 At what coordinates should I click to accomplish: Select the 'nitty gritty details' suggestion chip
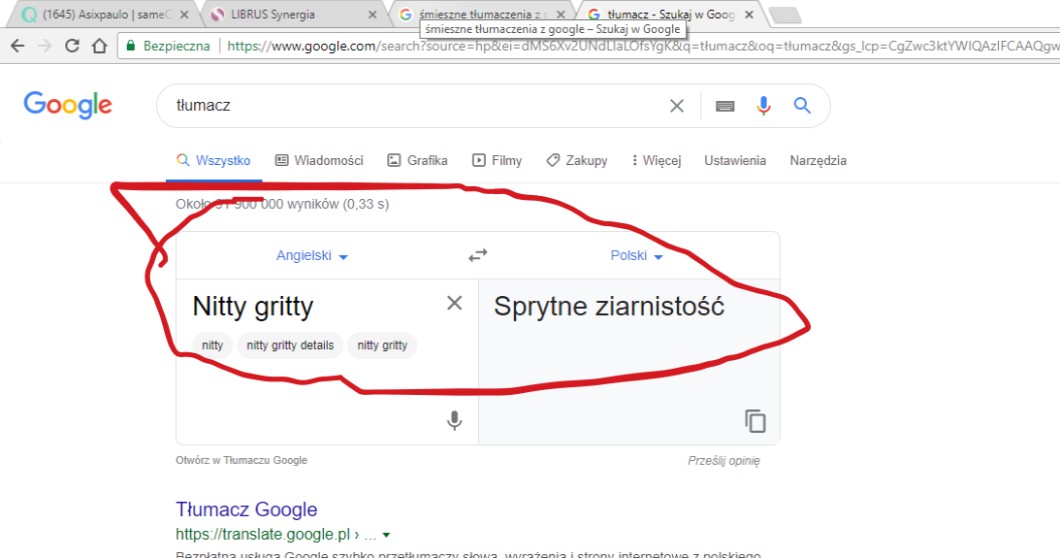(290, 345)
